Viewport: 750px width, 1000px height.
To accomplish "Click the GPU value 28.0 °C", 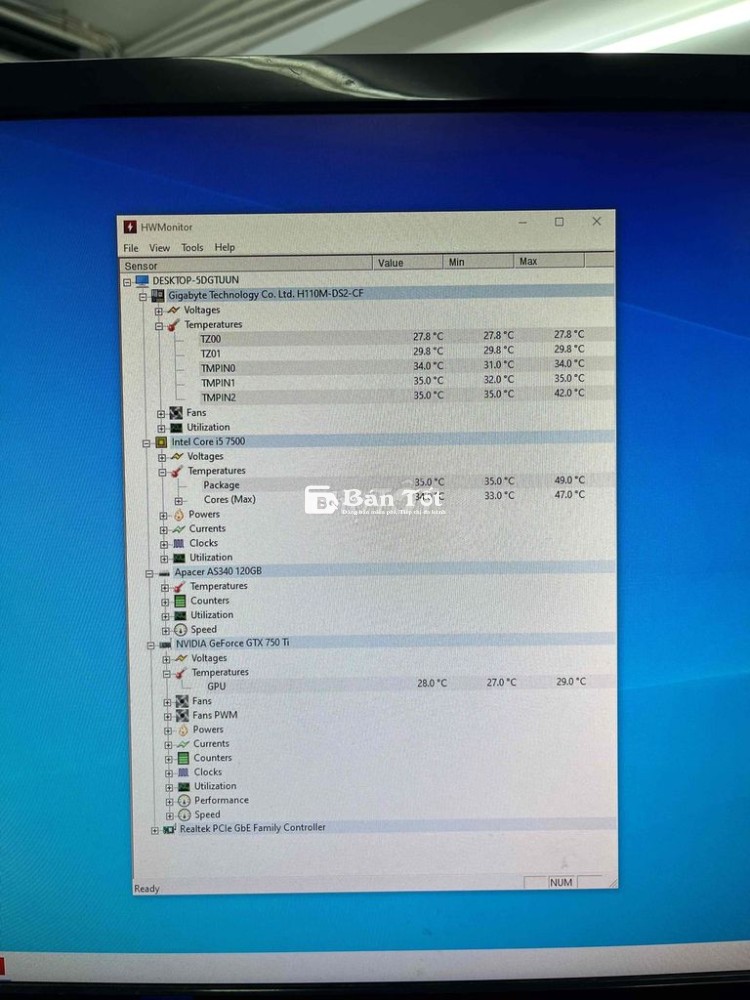I will click(432, 683).
